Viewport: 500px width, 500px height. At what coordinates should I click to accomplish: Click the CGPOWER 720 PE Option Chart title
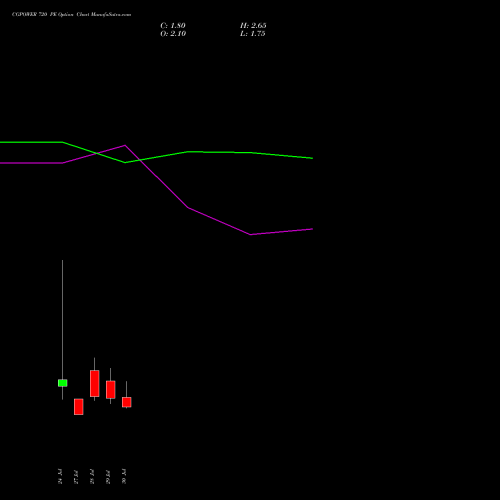71,14
